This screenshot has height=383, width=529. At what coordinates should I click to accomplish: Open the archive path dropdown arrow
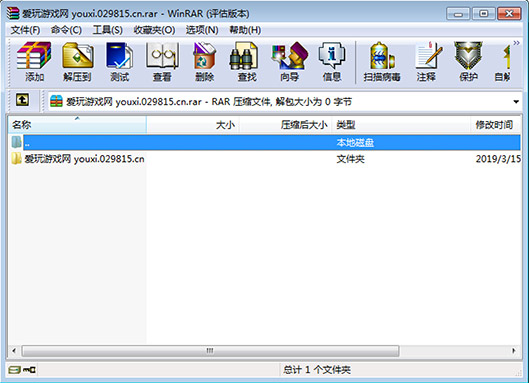click(x=516, y=102)
